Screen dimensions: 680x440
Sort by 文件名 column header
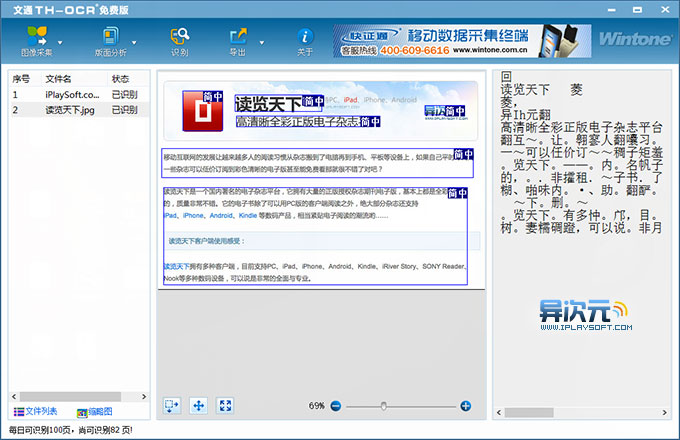pyautogui.click(x=58, y=79)
